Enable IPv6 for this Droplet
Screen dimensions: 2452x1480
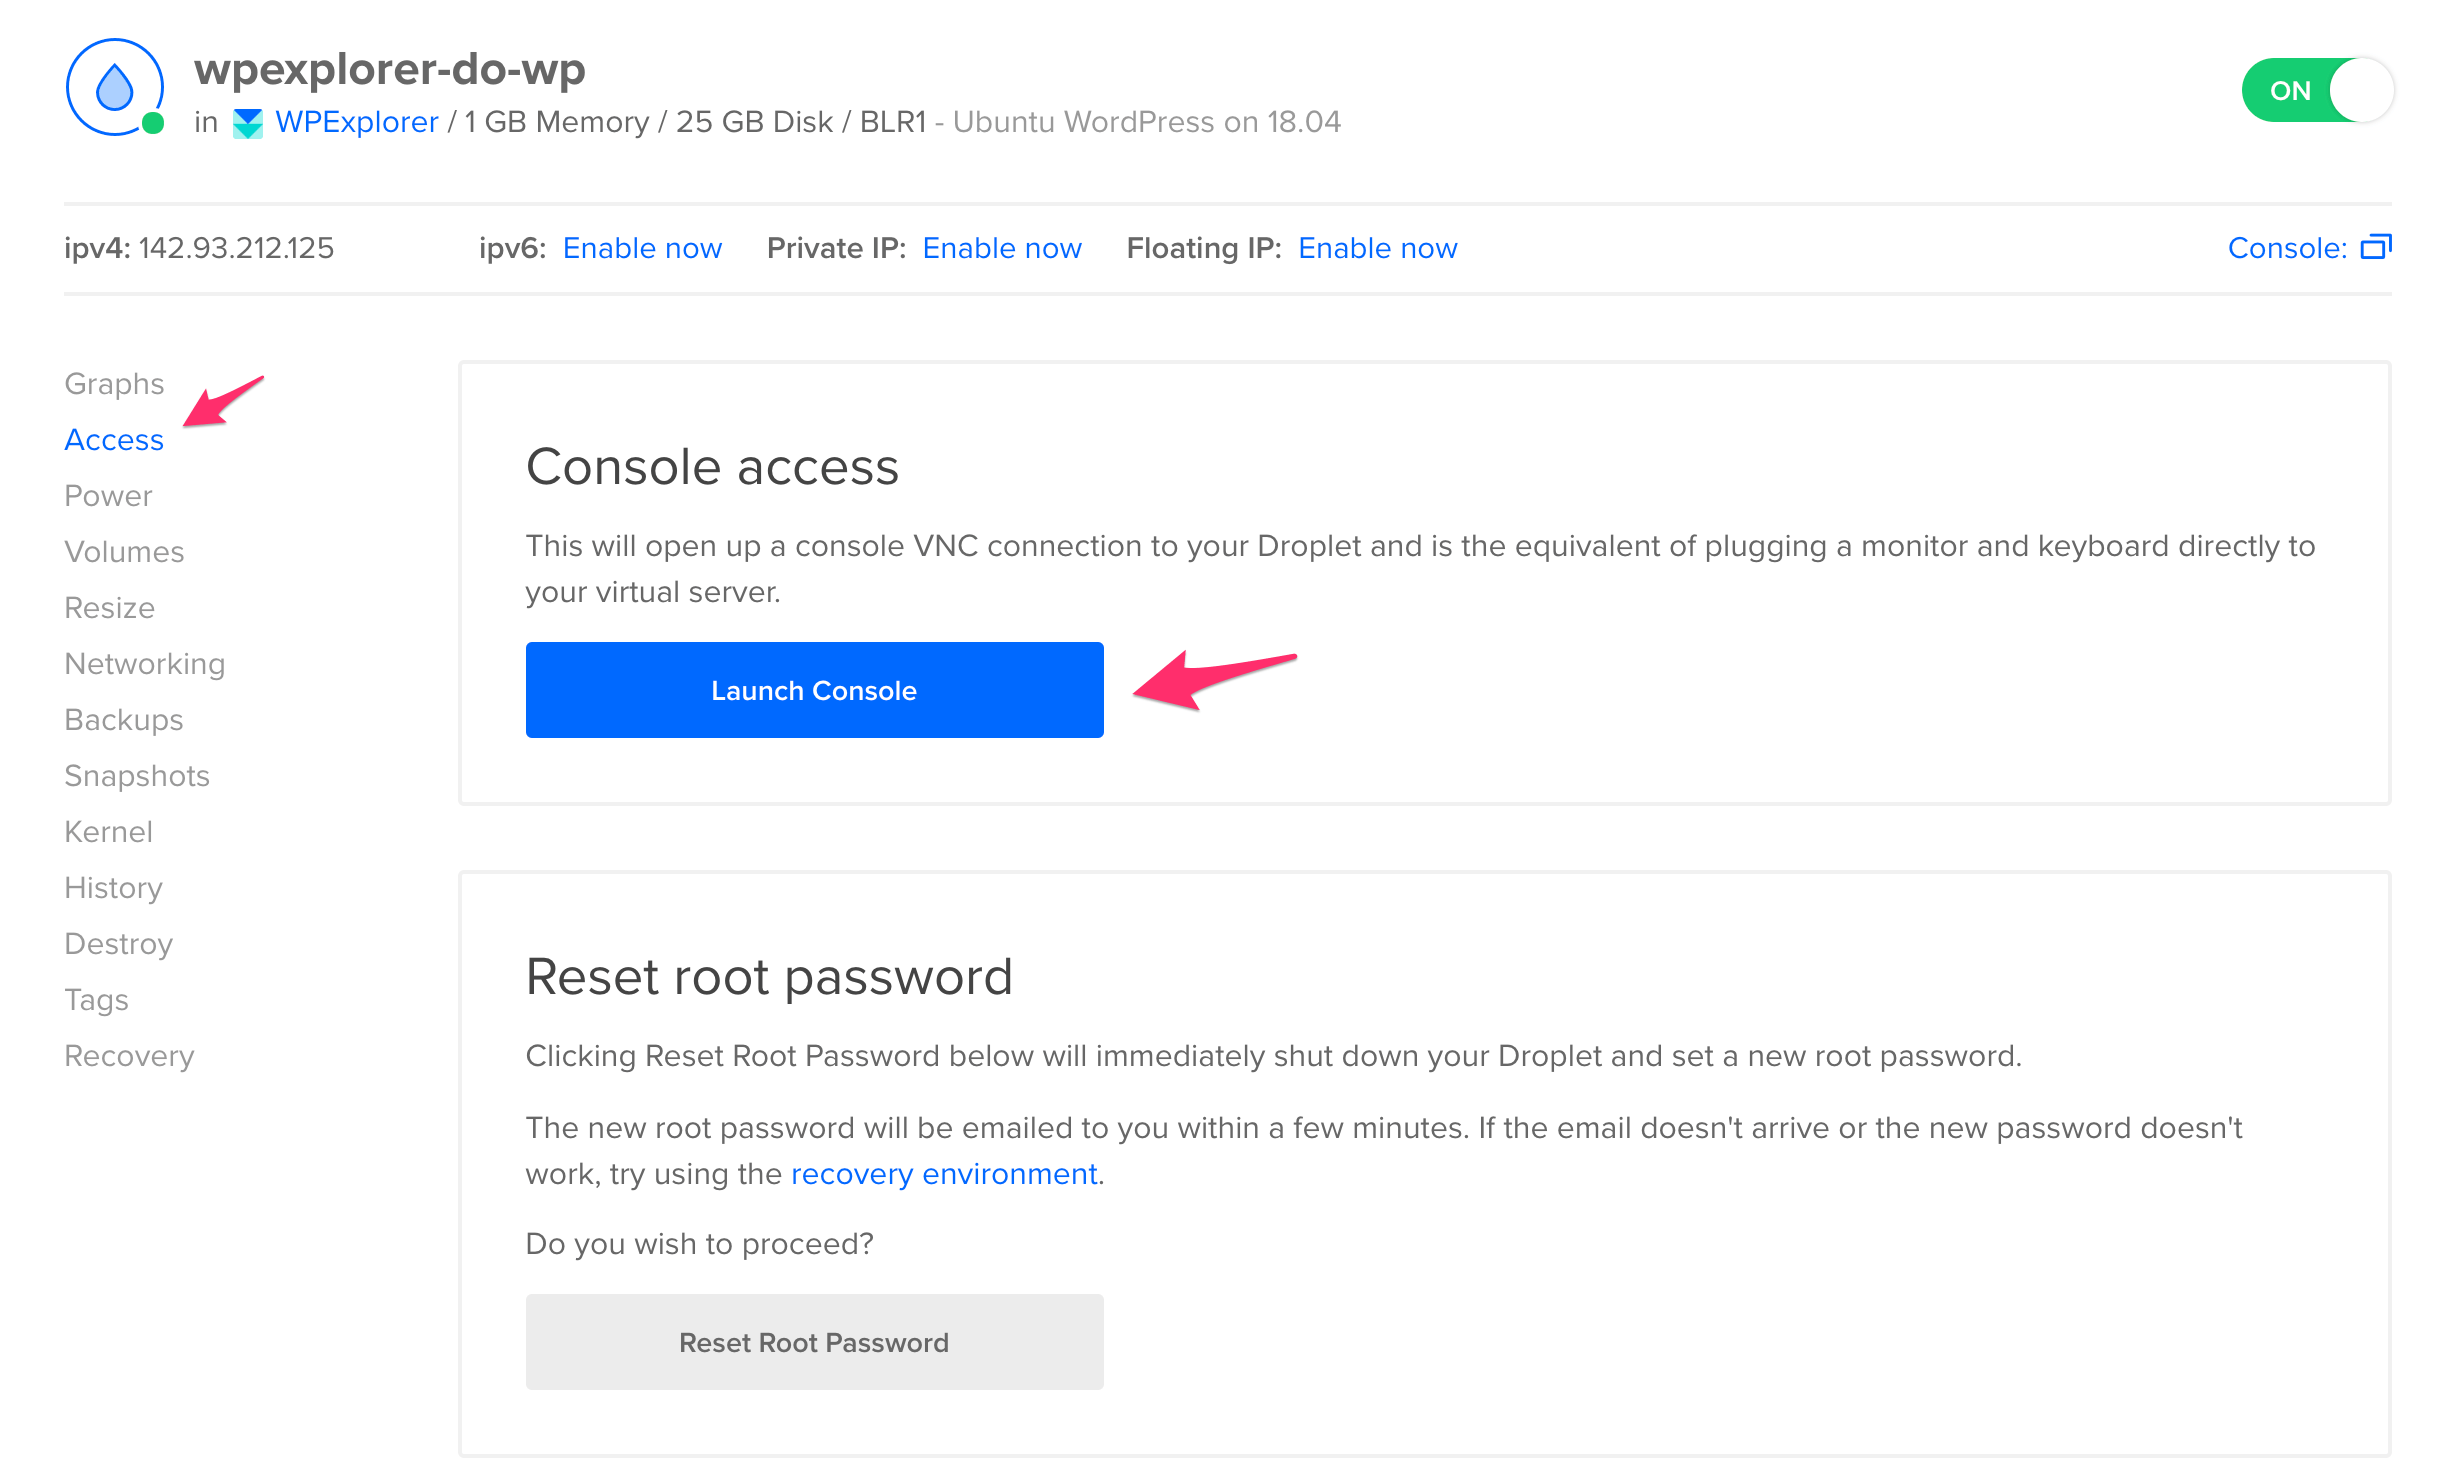(641, 247)
